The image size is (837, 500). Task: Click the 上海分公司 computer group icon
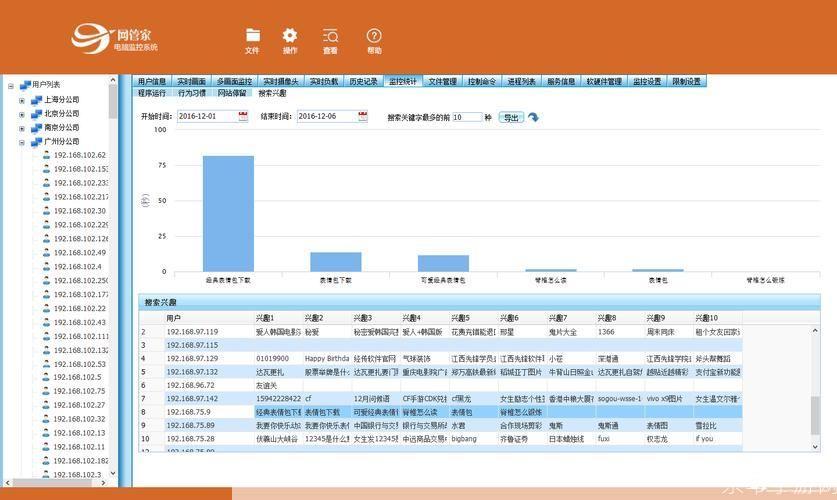coord(36,100)
